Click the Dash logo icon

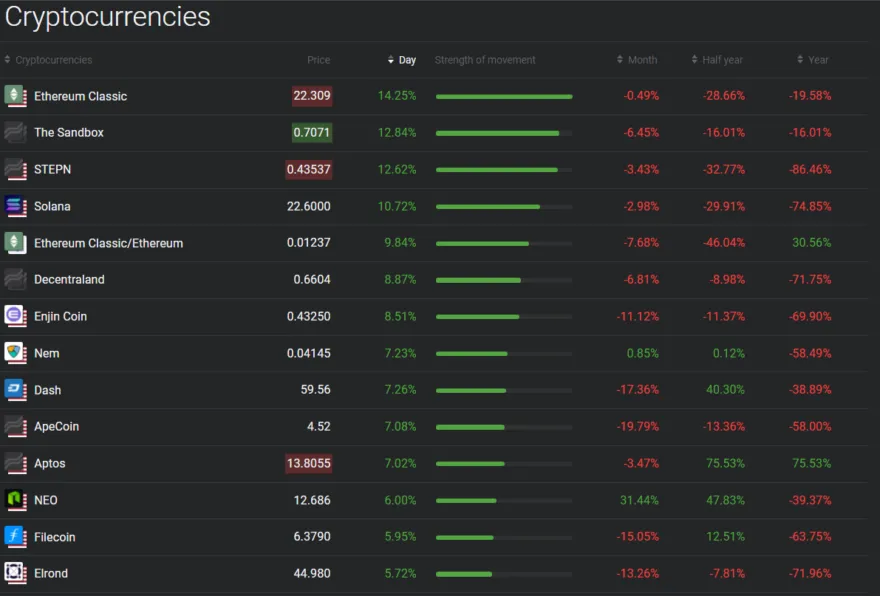coord(15,390)
